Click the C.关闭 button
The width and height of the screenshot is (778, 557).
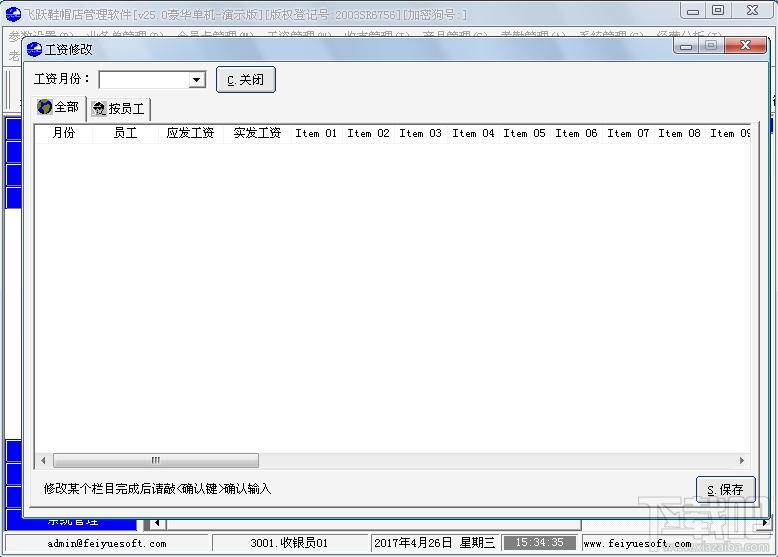(x=246, y=79)
